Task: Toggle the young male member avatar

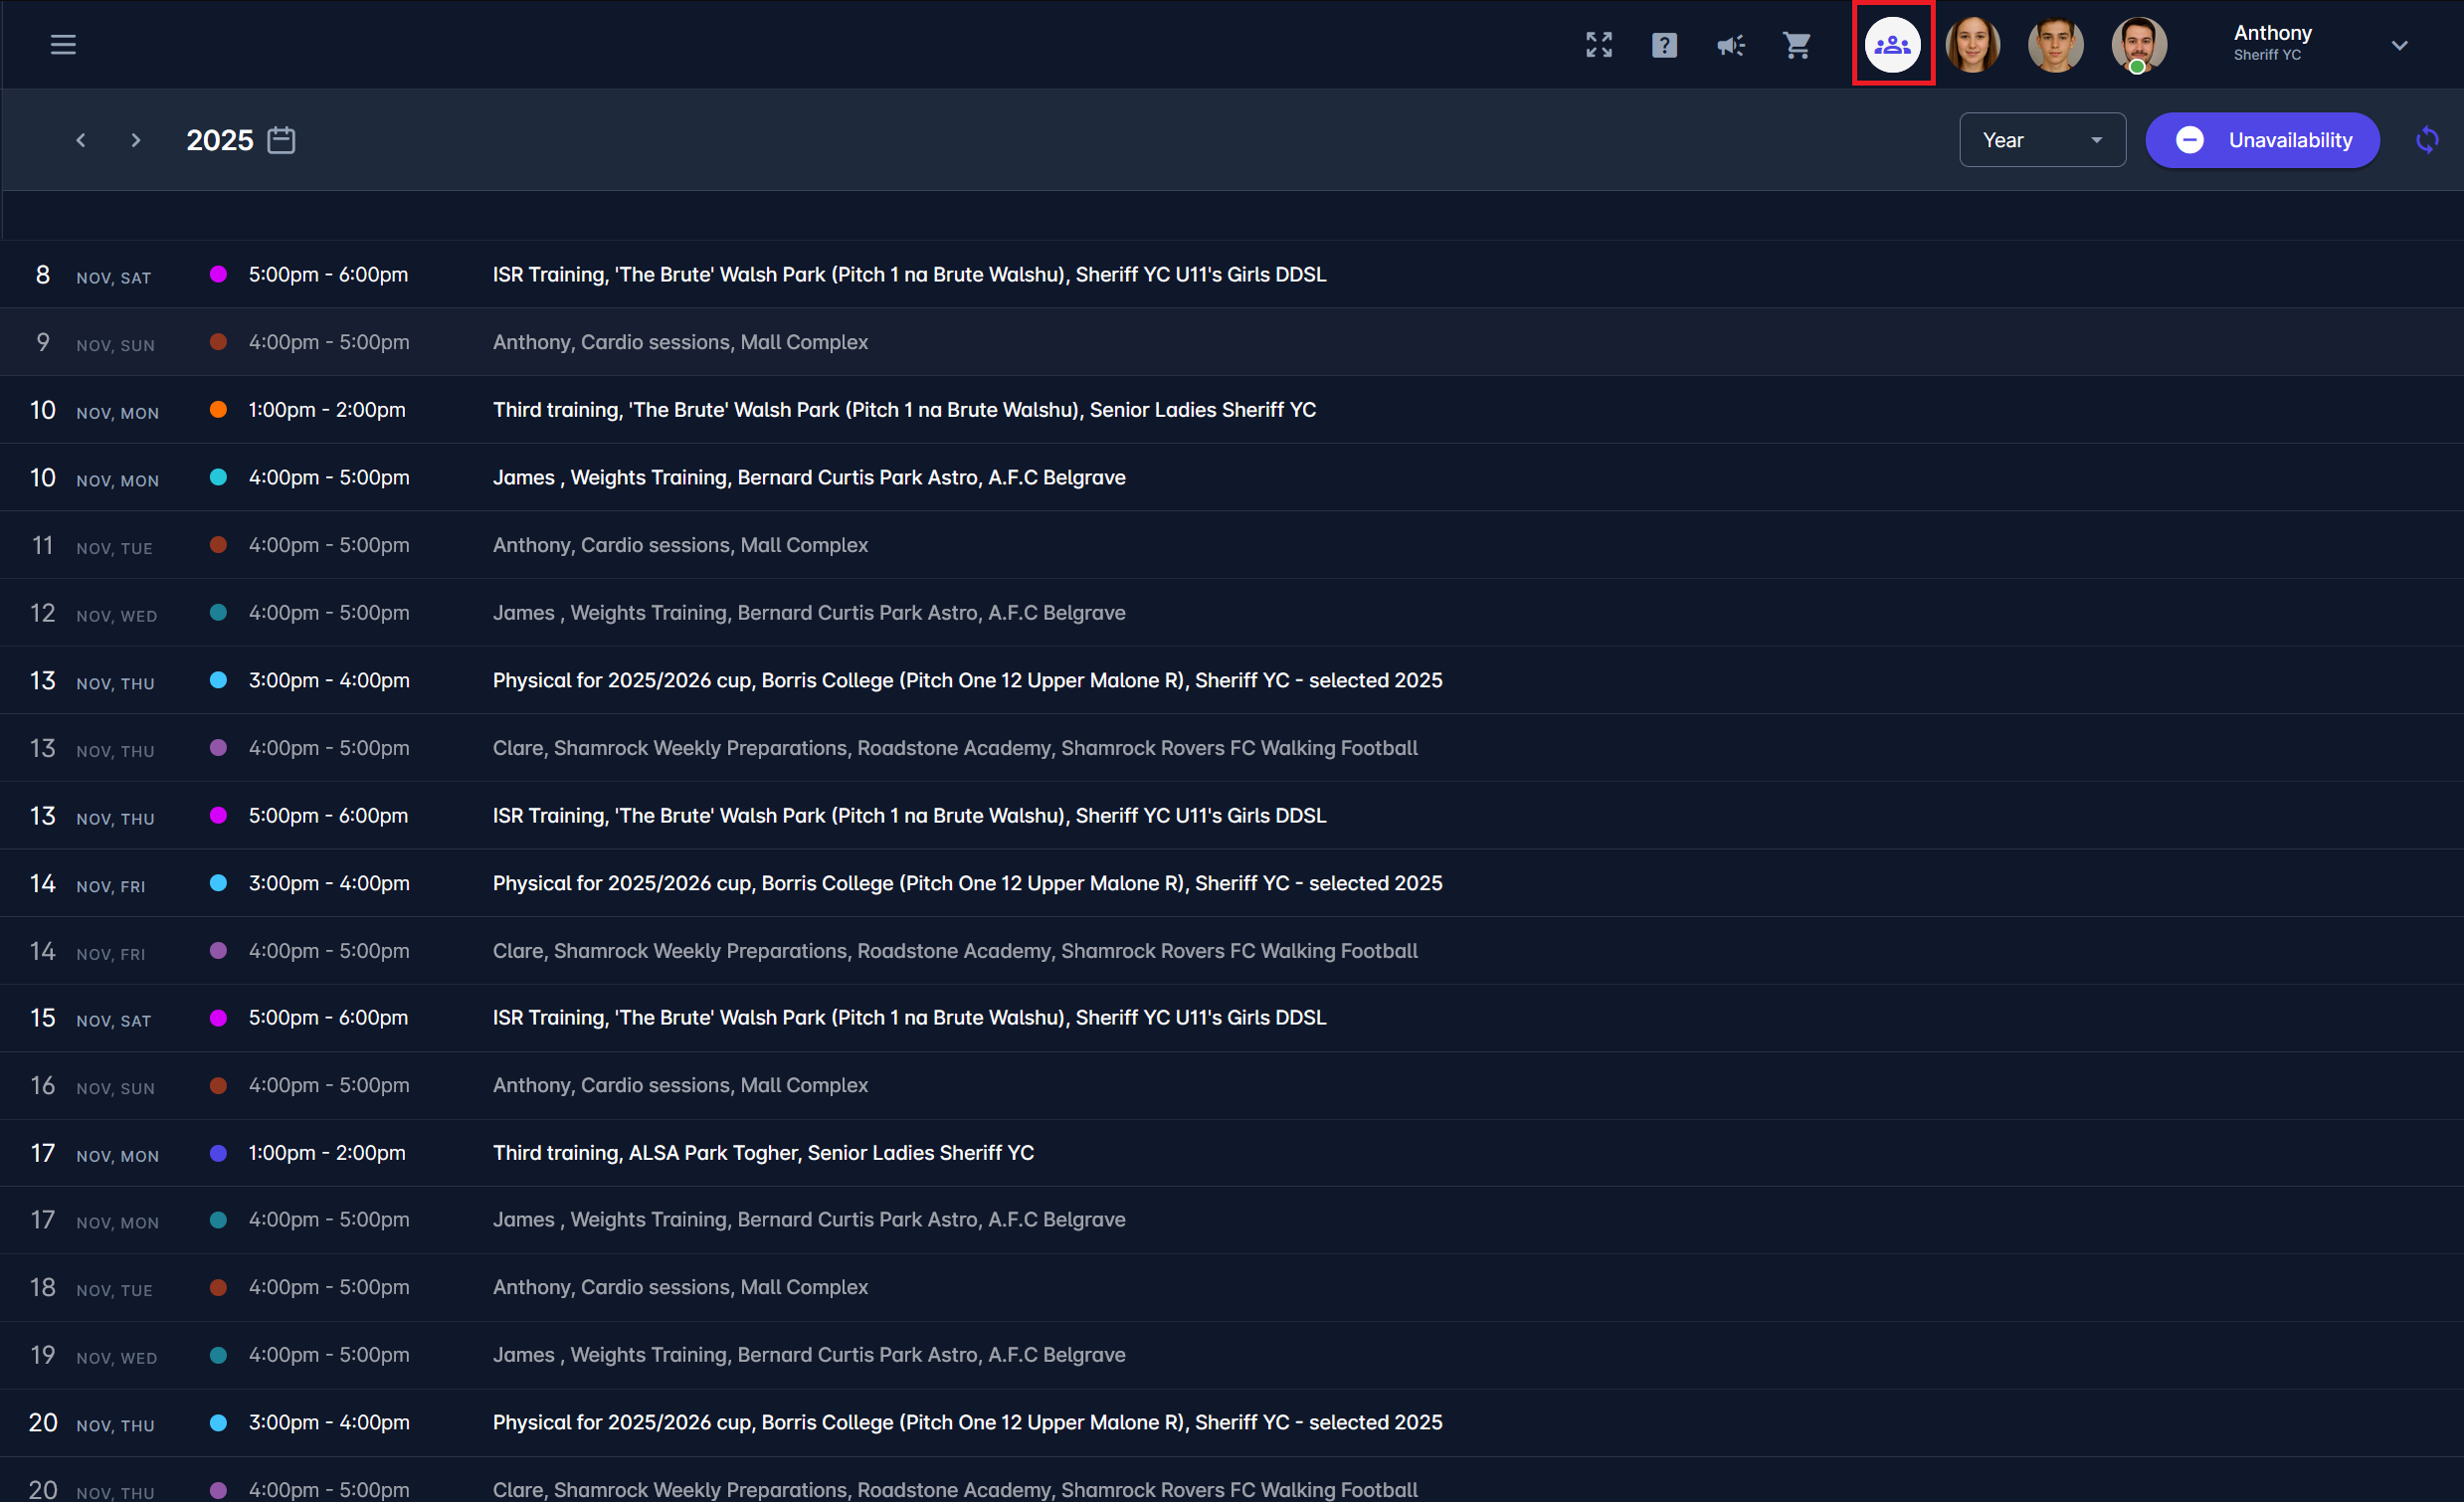Action: coord(2055,45)
